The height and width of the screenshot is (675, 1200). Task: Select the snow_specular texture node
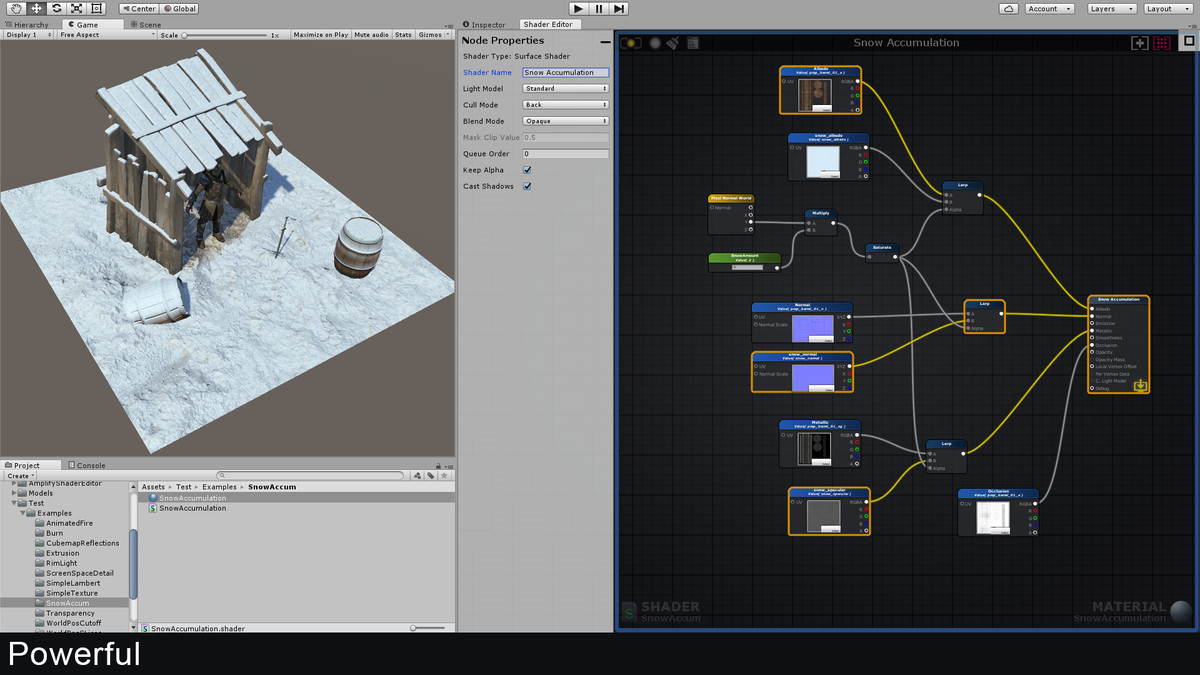pyautogui.click(x=829, y=511)
